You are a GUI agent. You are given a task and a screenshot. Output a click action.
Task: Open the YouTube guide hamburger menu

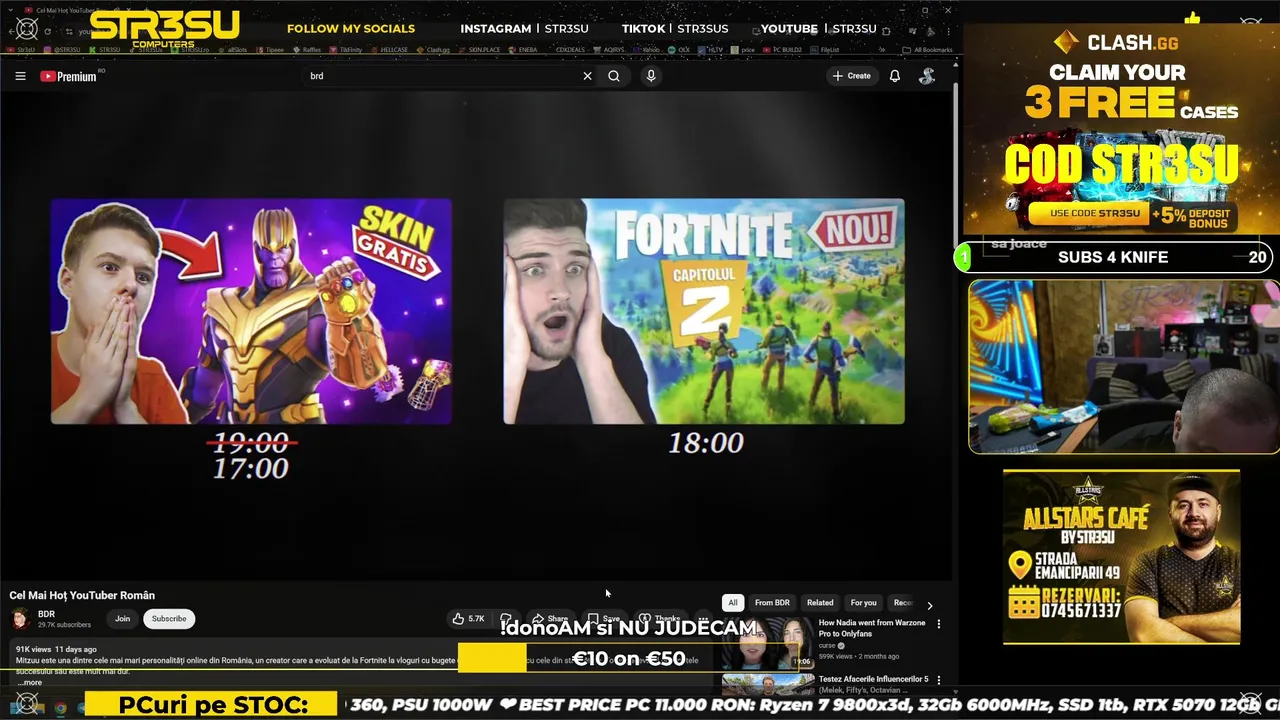pyautogui.click(x=20, y=76)
